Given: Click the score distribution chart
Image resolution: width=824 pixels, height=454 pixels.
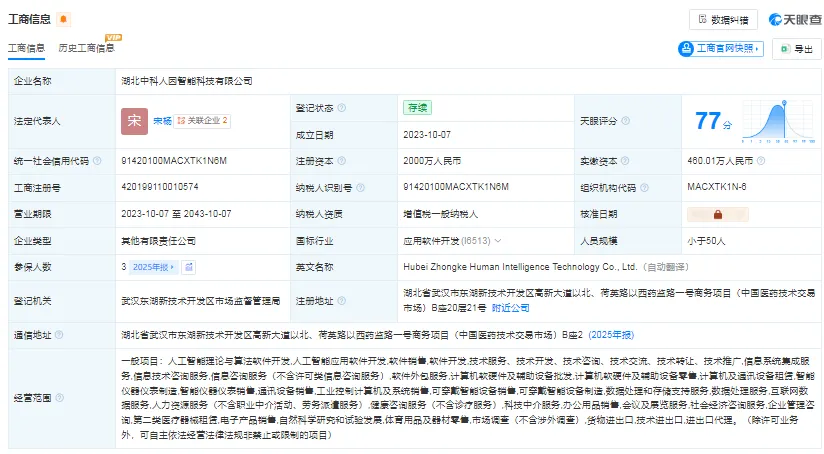Looking at the screenshot, I should (x=778, y=121).
